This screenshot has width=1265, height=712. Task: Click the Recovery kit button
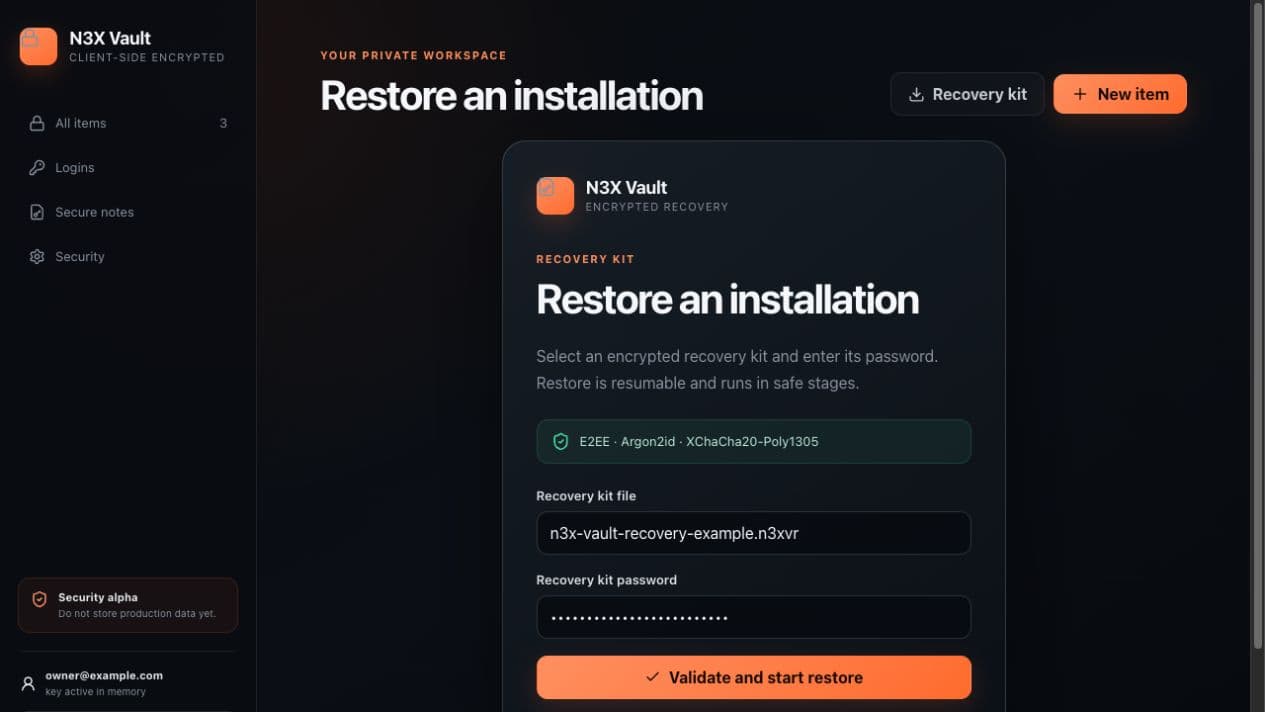[967, 94]
